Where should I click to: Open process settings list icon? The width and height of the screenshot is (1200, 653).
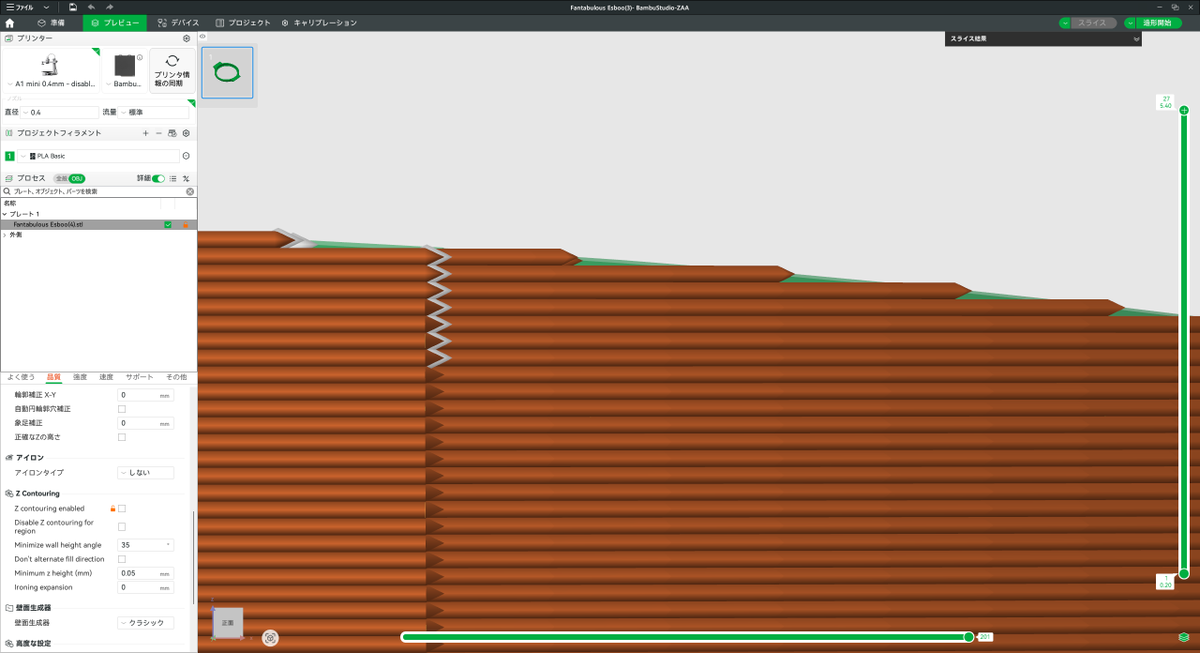click(173, 178)
